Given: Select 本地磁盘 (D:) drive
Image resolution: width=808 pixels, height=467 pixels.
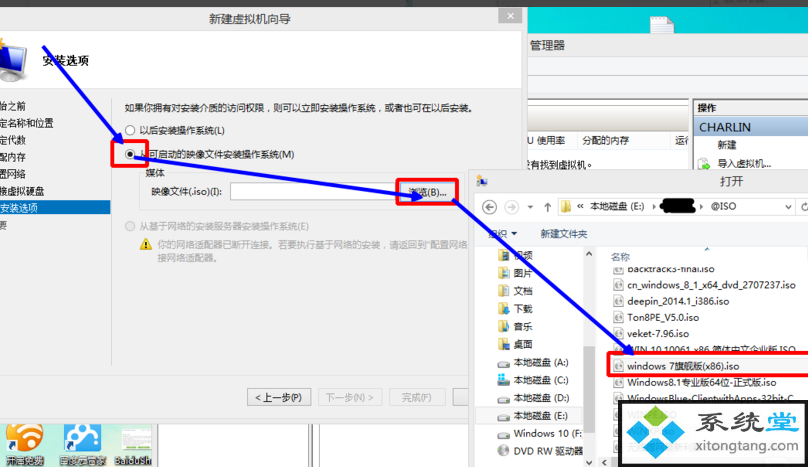Looking at the screenshot, I should (x=533, y=398).
